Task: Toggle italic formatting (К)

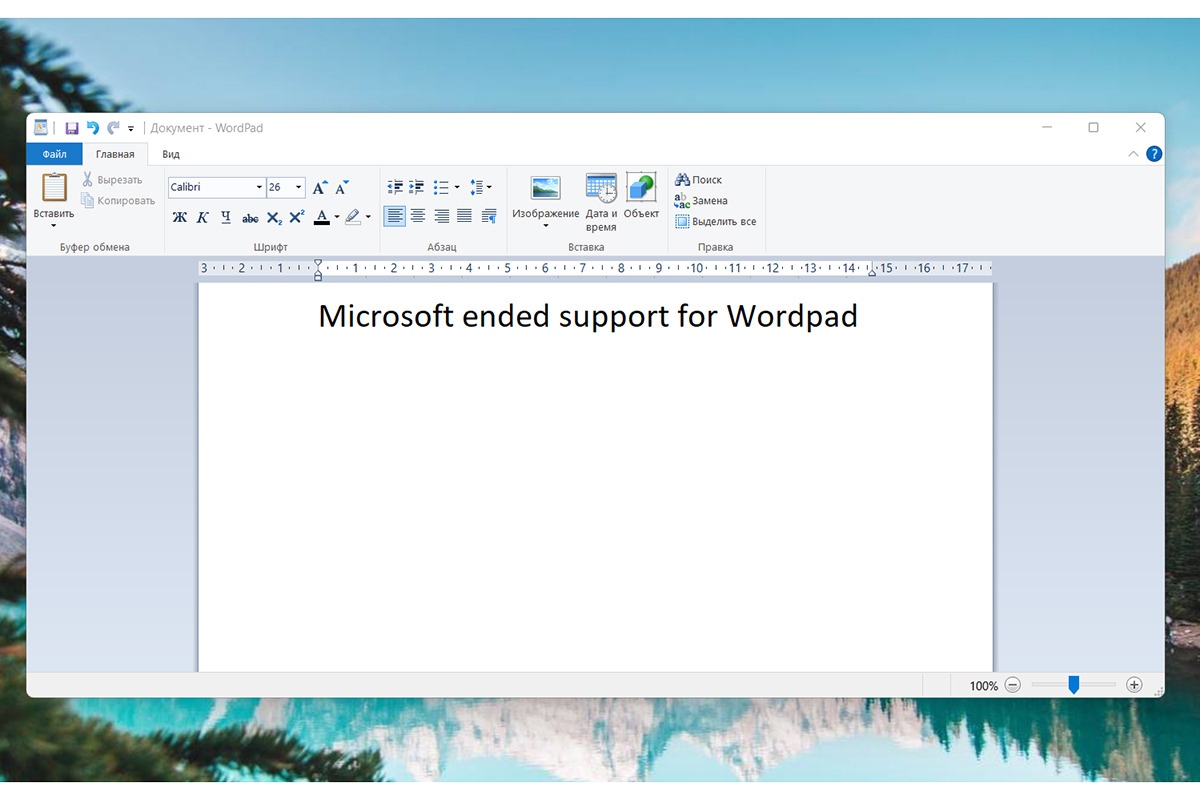Action: 203,217
